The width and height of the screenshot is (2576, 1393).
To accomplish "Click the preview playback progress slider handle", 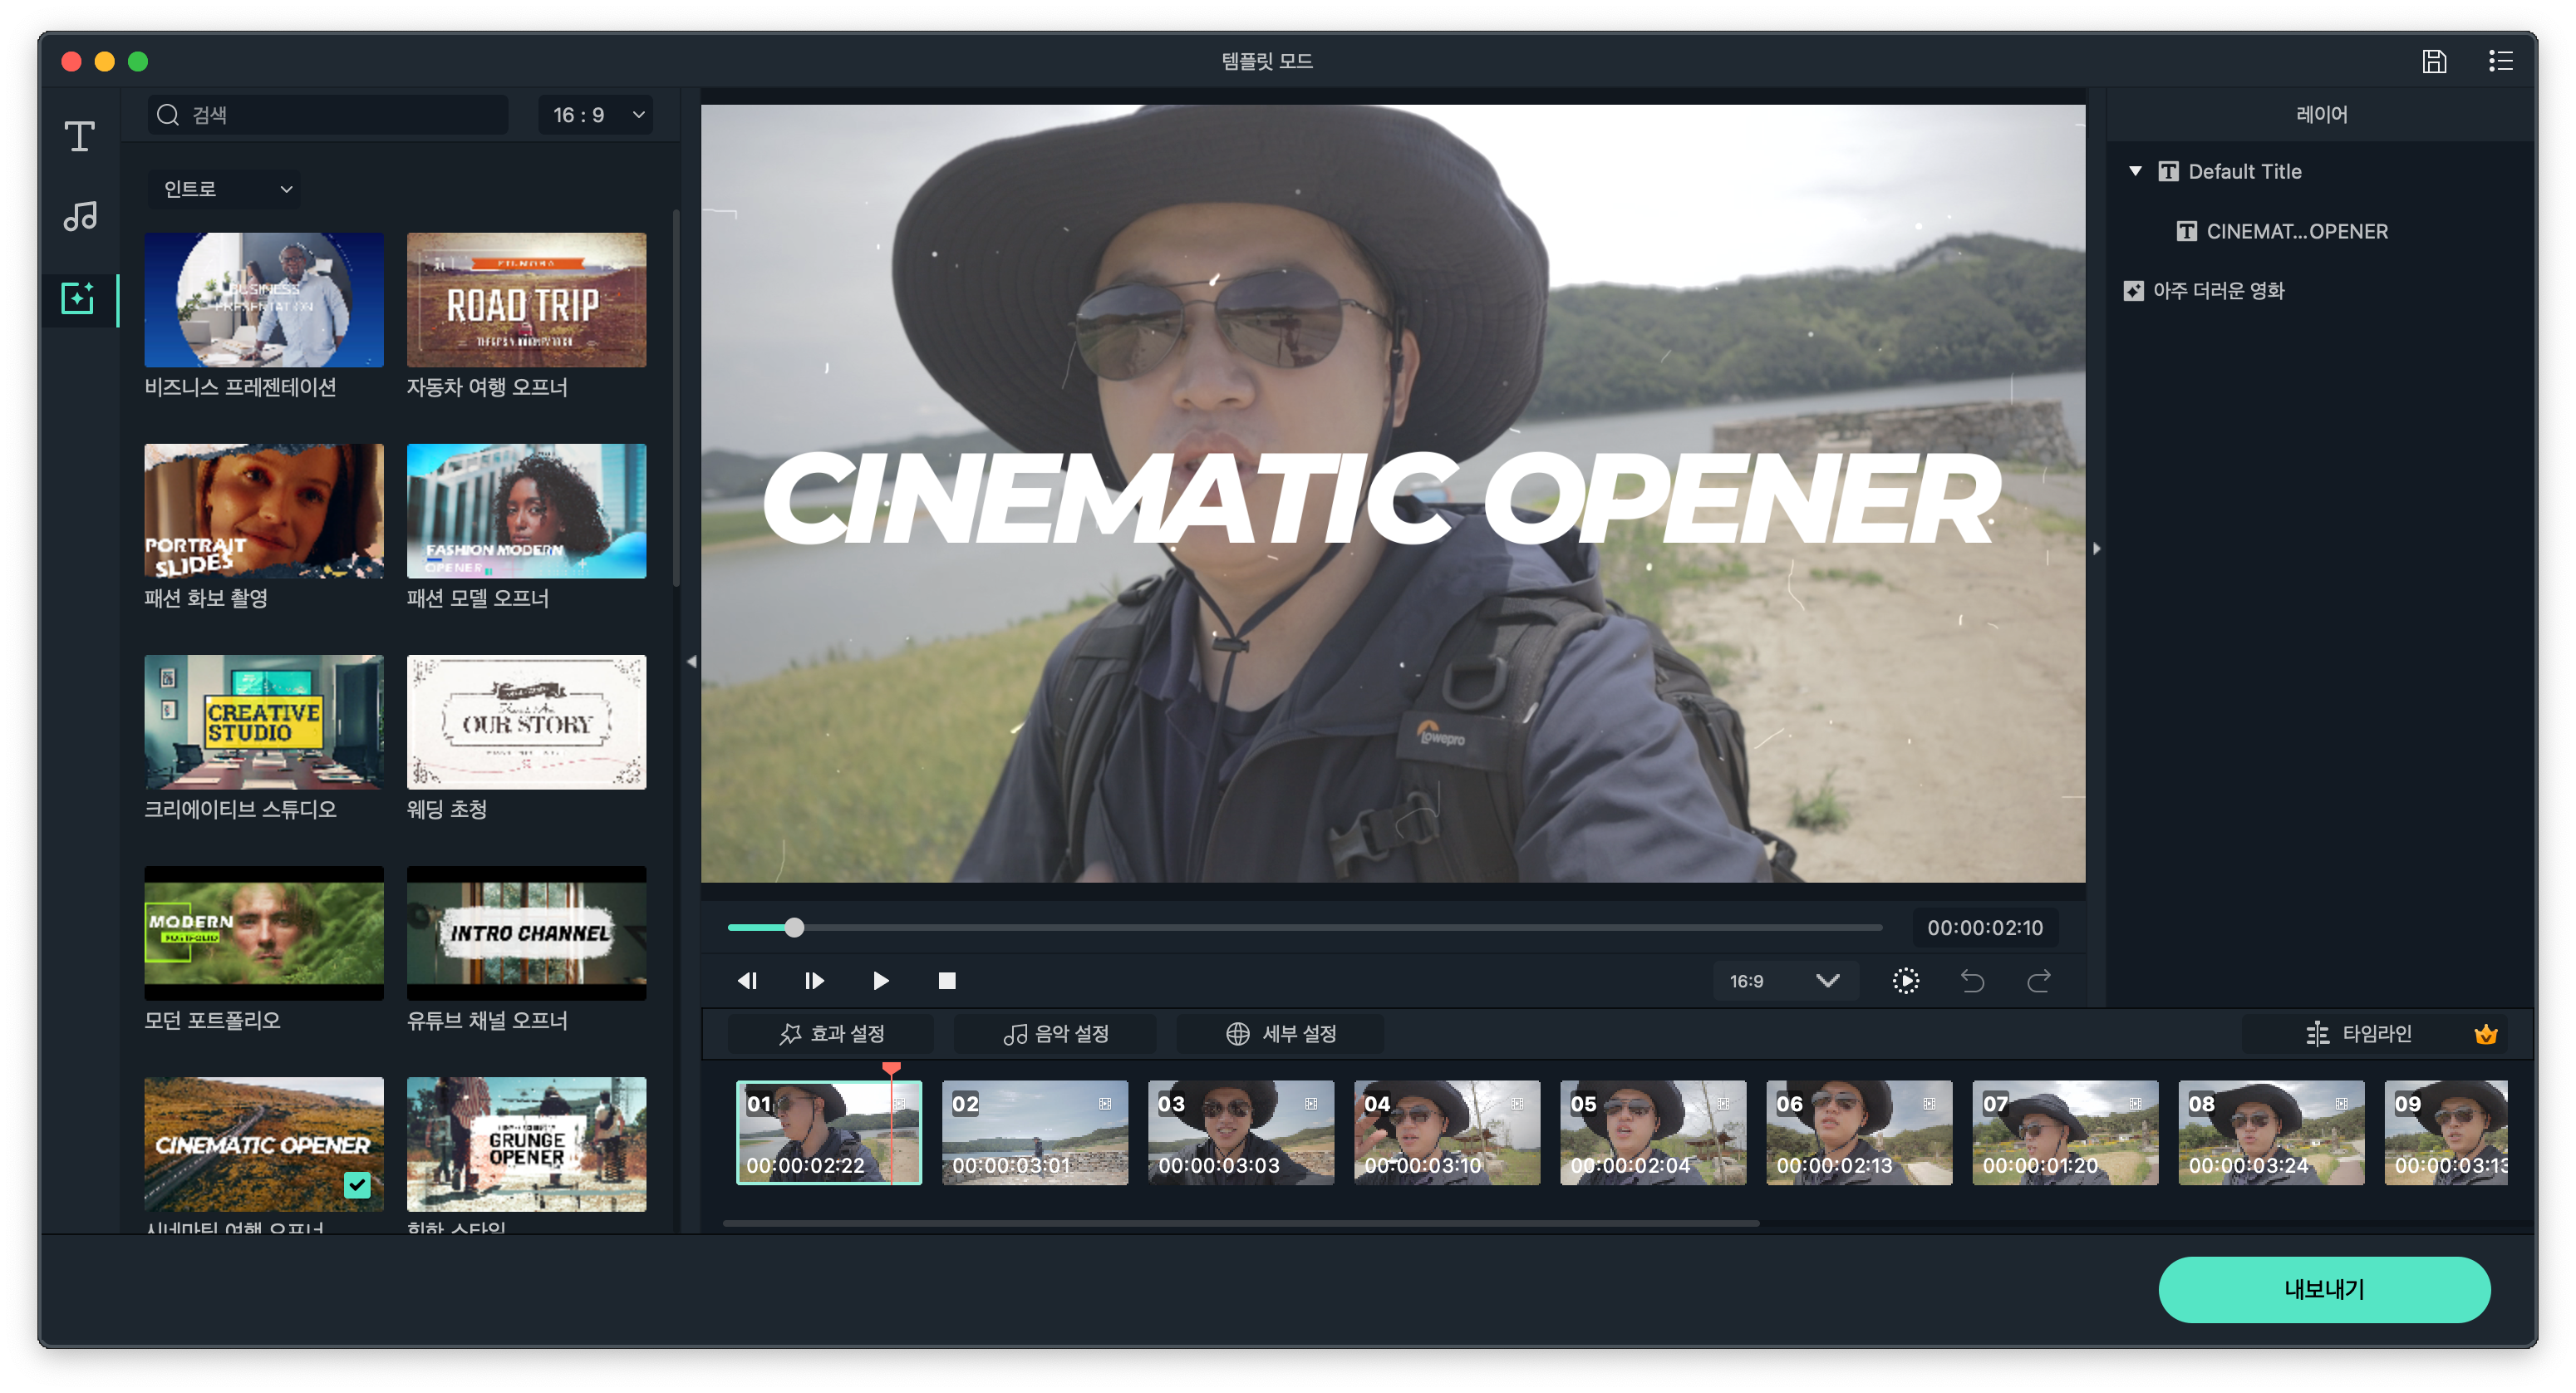I will coord(794,928).
